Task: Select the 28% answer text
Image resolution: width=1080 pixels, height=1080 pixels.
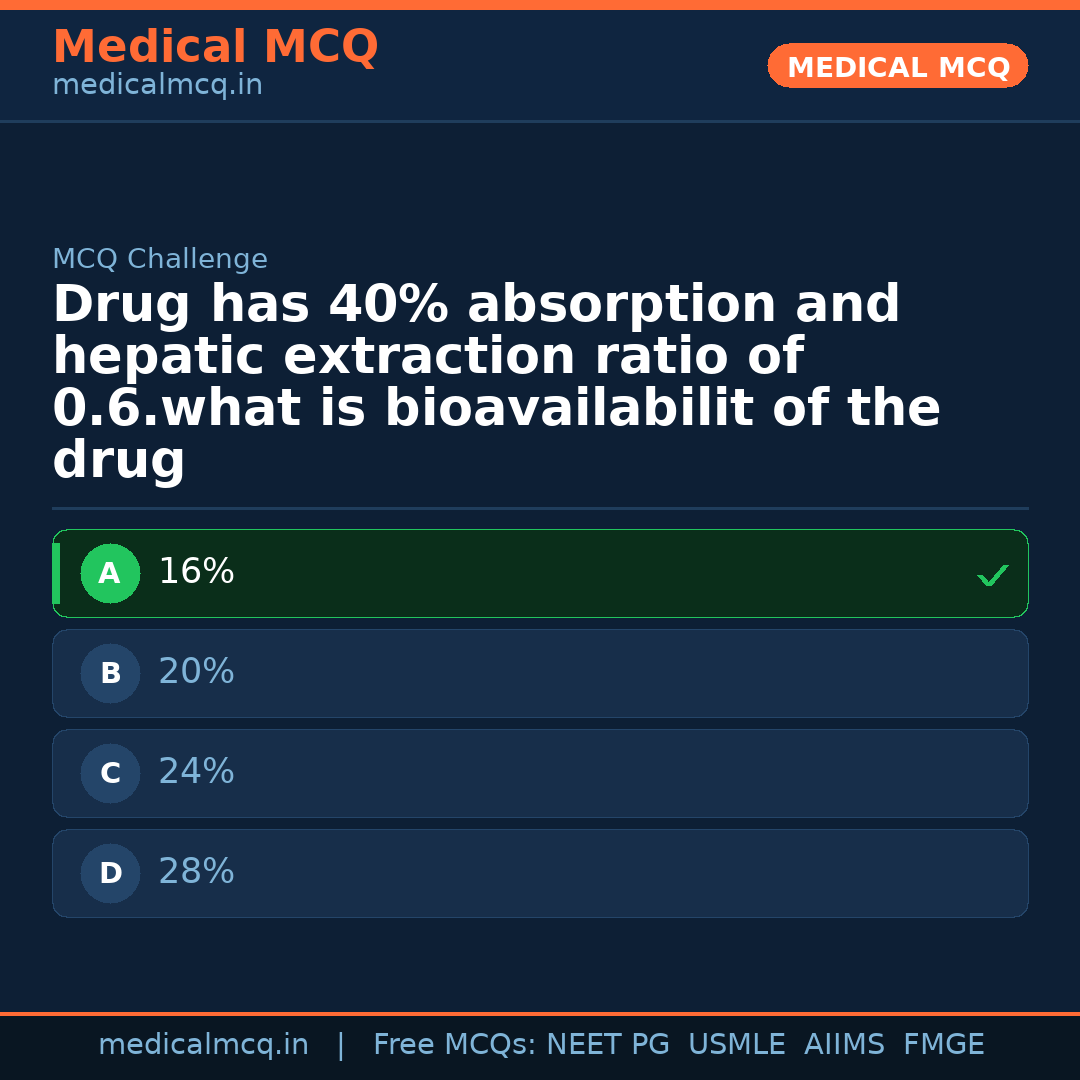Action: 196,872
